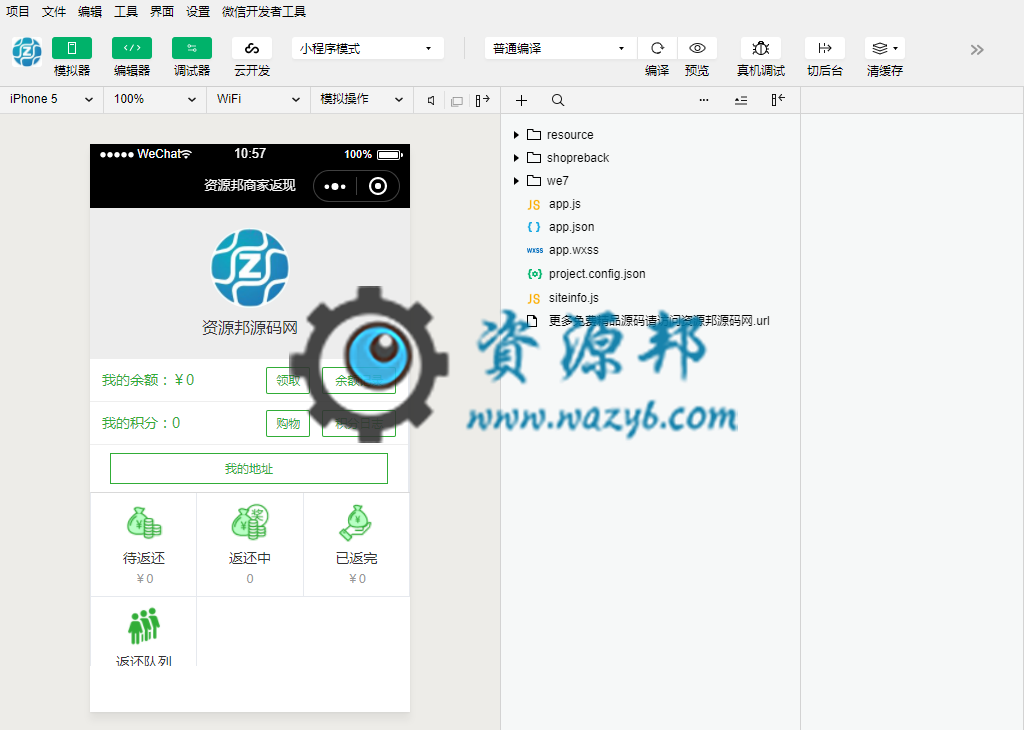
Task: Toggle the 编辑器 editor panel button
Action: click(x=132, y=48)
